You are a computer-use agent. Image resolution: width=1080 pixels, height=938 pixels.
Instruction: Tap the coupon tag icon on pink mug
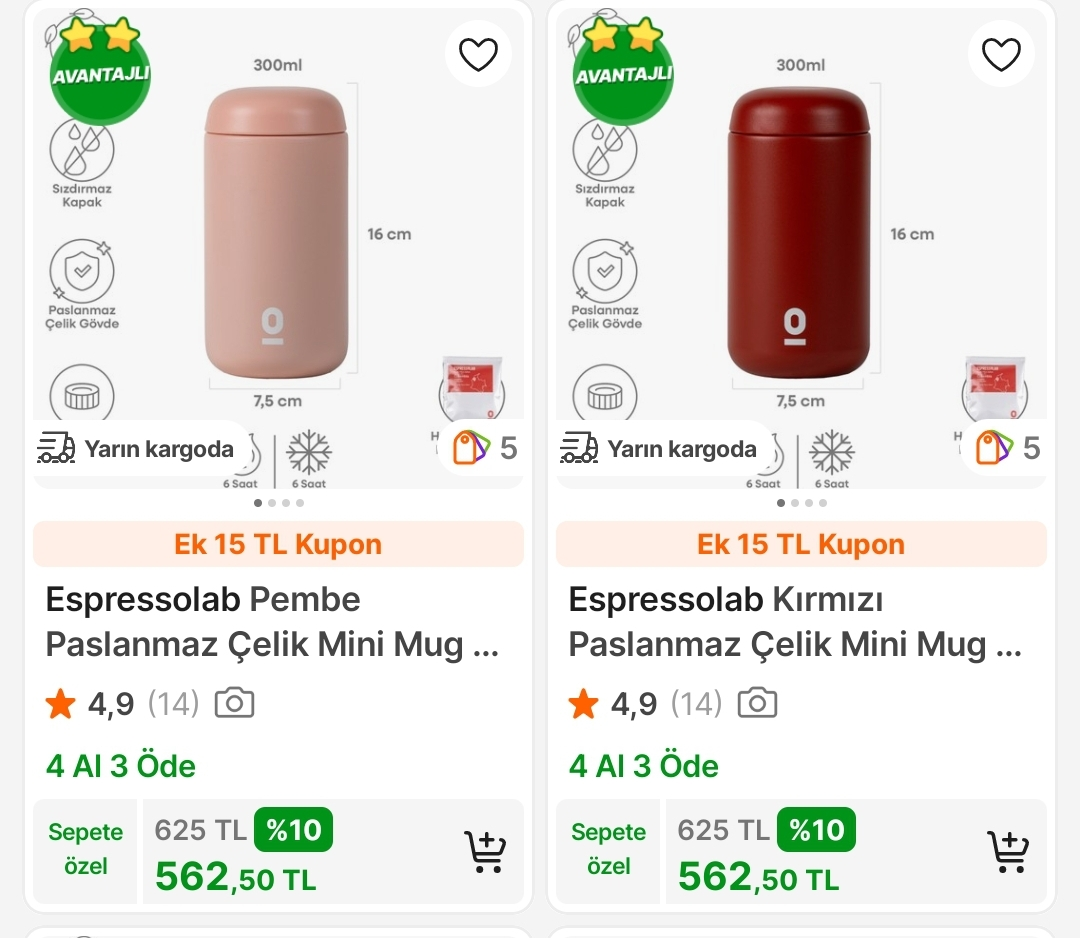point(469,447)
